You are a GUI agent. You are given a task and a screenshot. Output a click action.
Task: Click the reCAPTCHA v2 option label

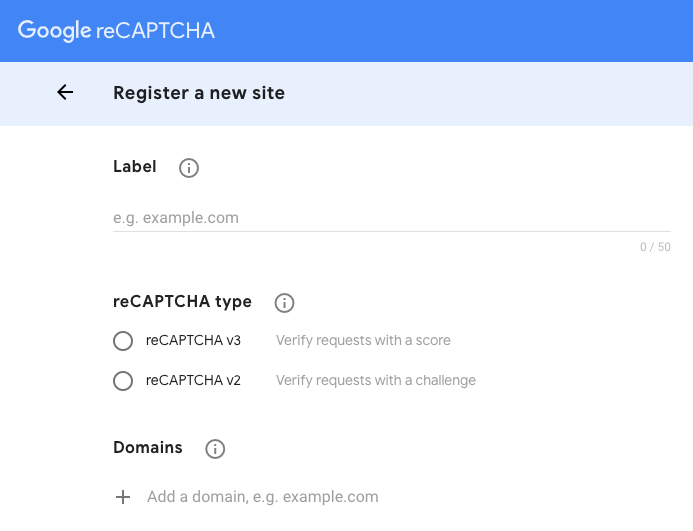193,380
